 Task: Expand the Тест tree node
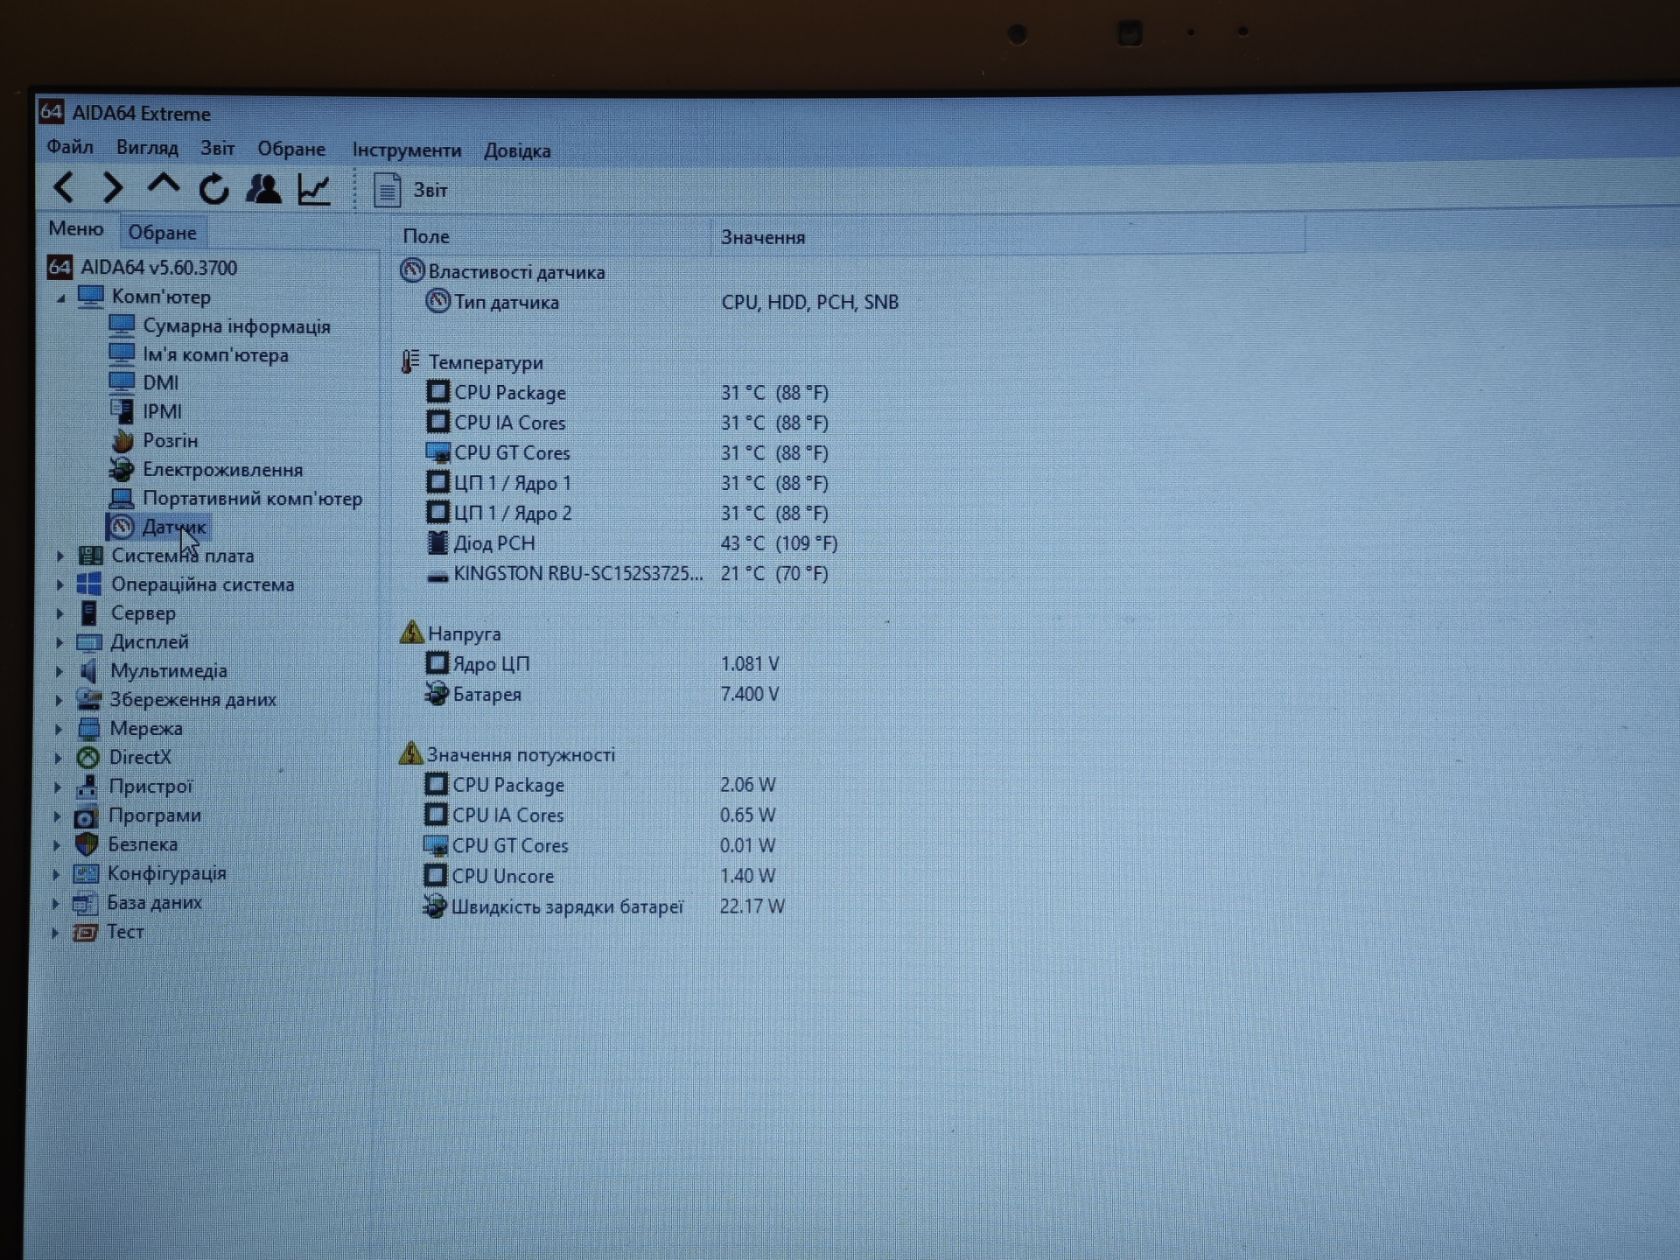[56, 933]
